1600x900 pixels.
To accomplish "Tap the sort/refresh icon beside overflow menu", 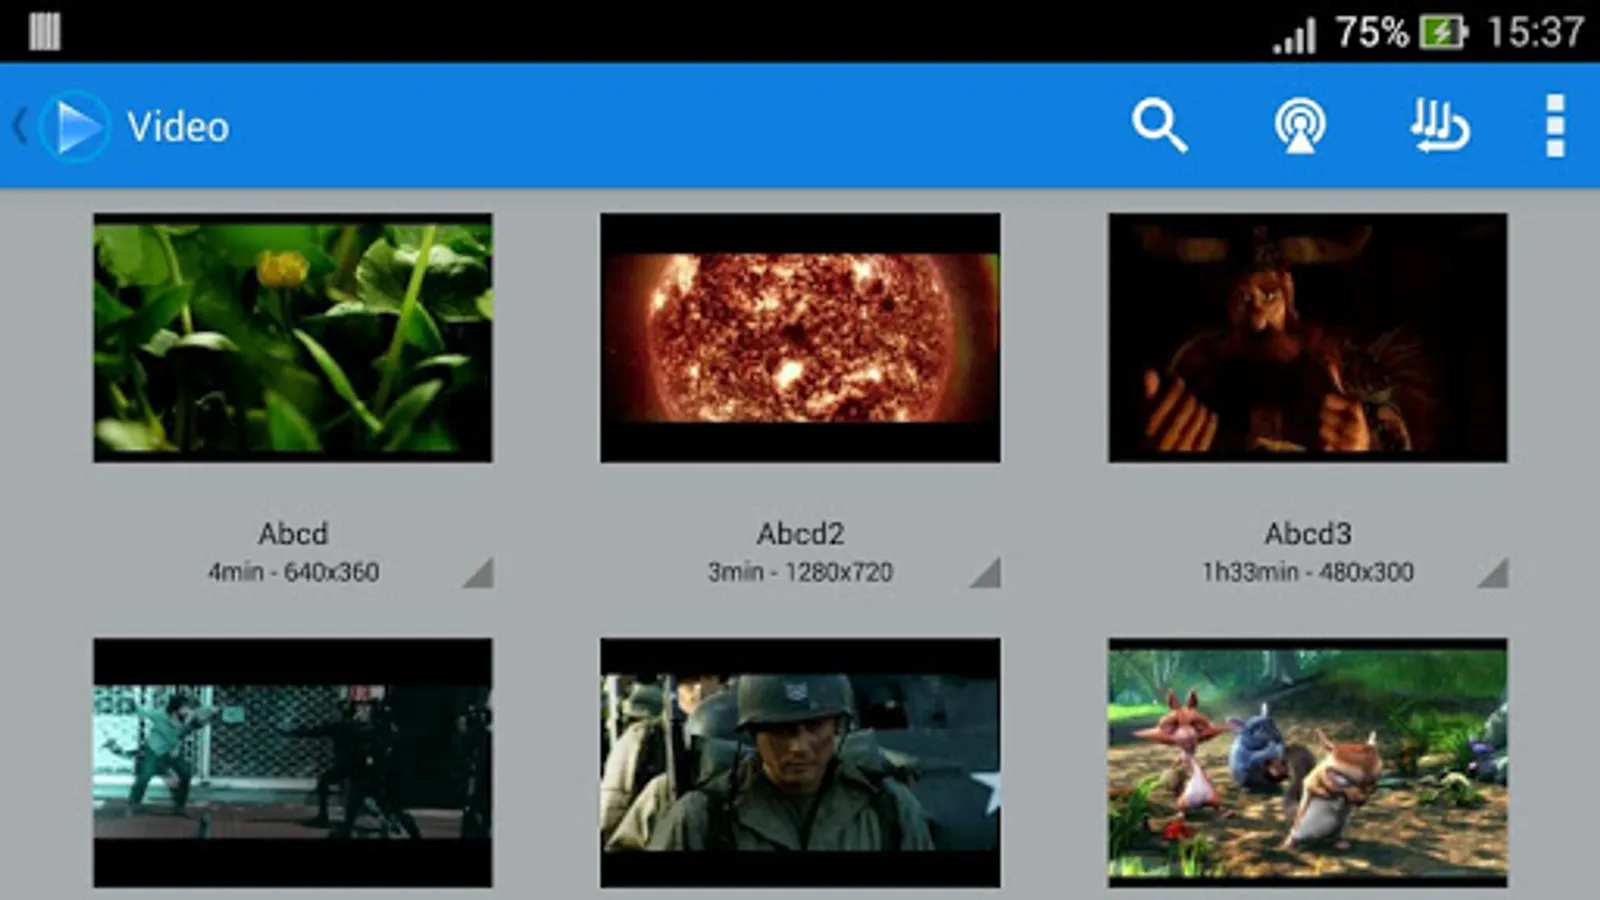I will click(x=1440, y=126).
